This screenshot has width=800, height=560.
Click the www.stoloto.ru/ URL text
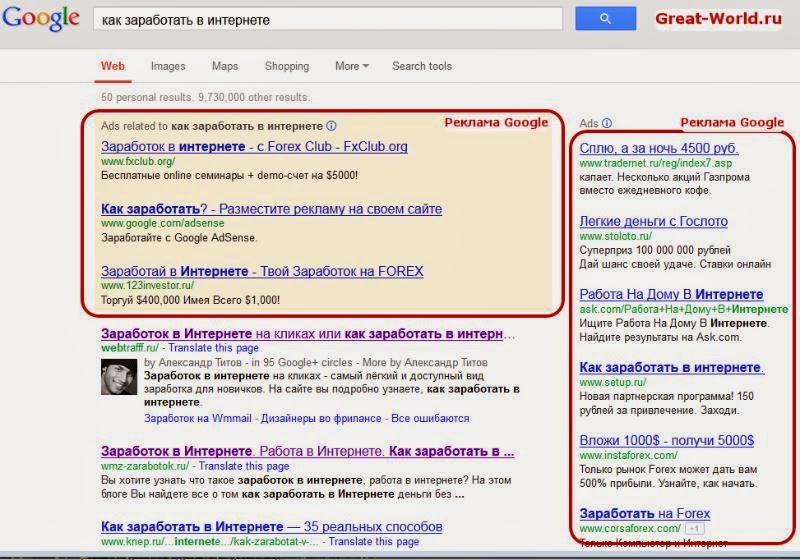coord(616,236)
